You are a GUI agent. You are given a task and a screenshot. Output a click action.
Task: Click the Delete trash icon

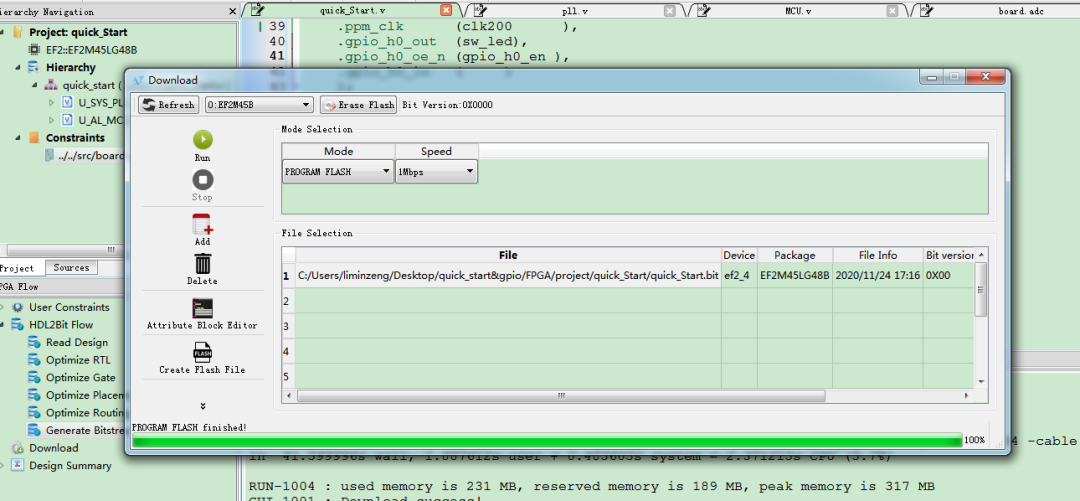pos(202,264)
